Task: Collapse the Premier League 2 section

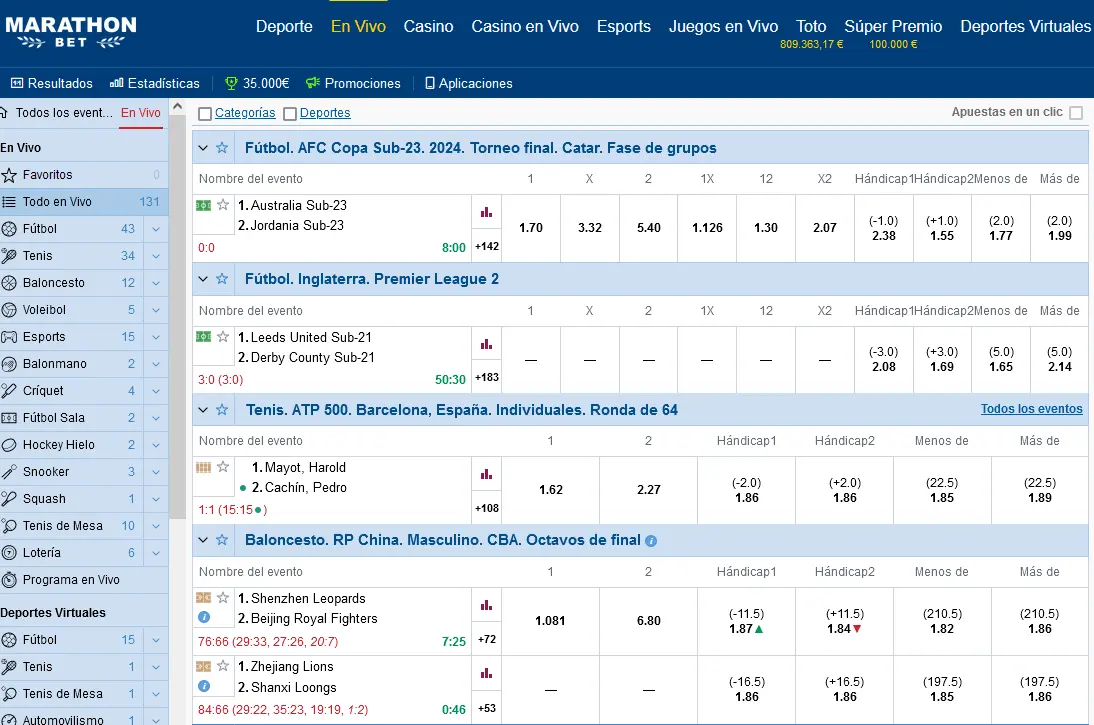Action: [203, 278]
